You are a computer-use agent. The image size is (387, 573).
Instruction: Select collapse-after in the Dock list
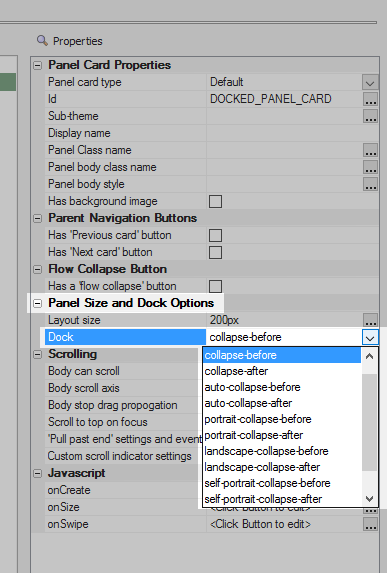[x=282, y=371]
